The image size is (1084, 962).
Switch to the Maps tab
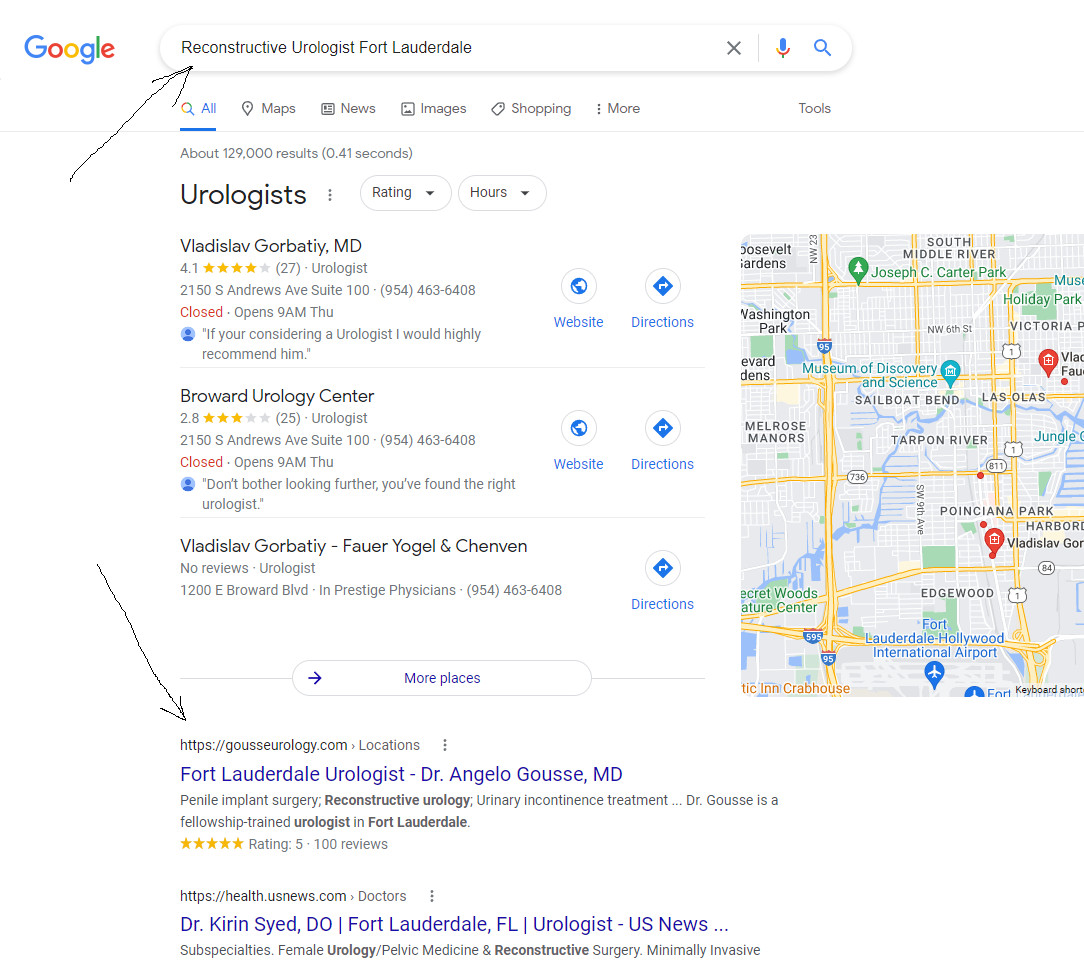[x=268, y=109]
